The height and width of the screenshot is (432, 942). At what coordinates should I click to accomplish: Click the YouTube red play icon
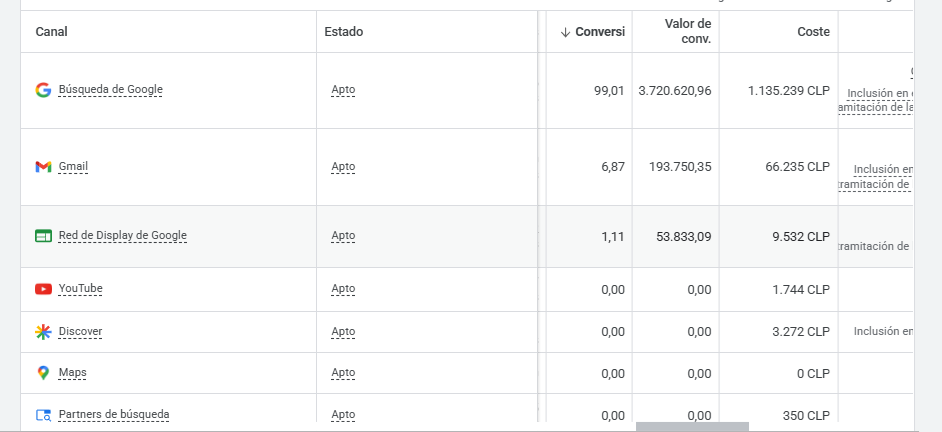pyautogui.click(x=43, y=289)
